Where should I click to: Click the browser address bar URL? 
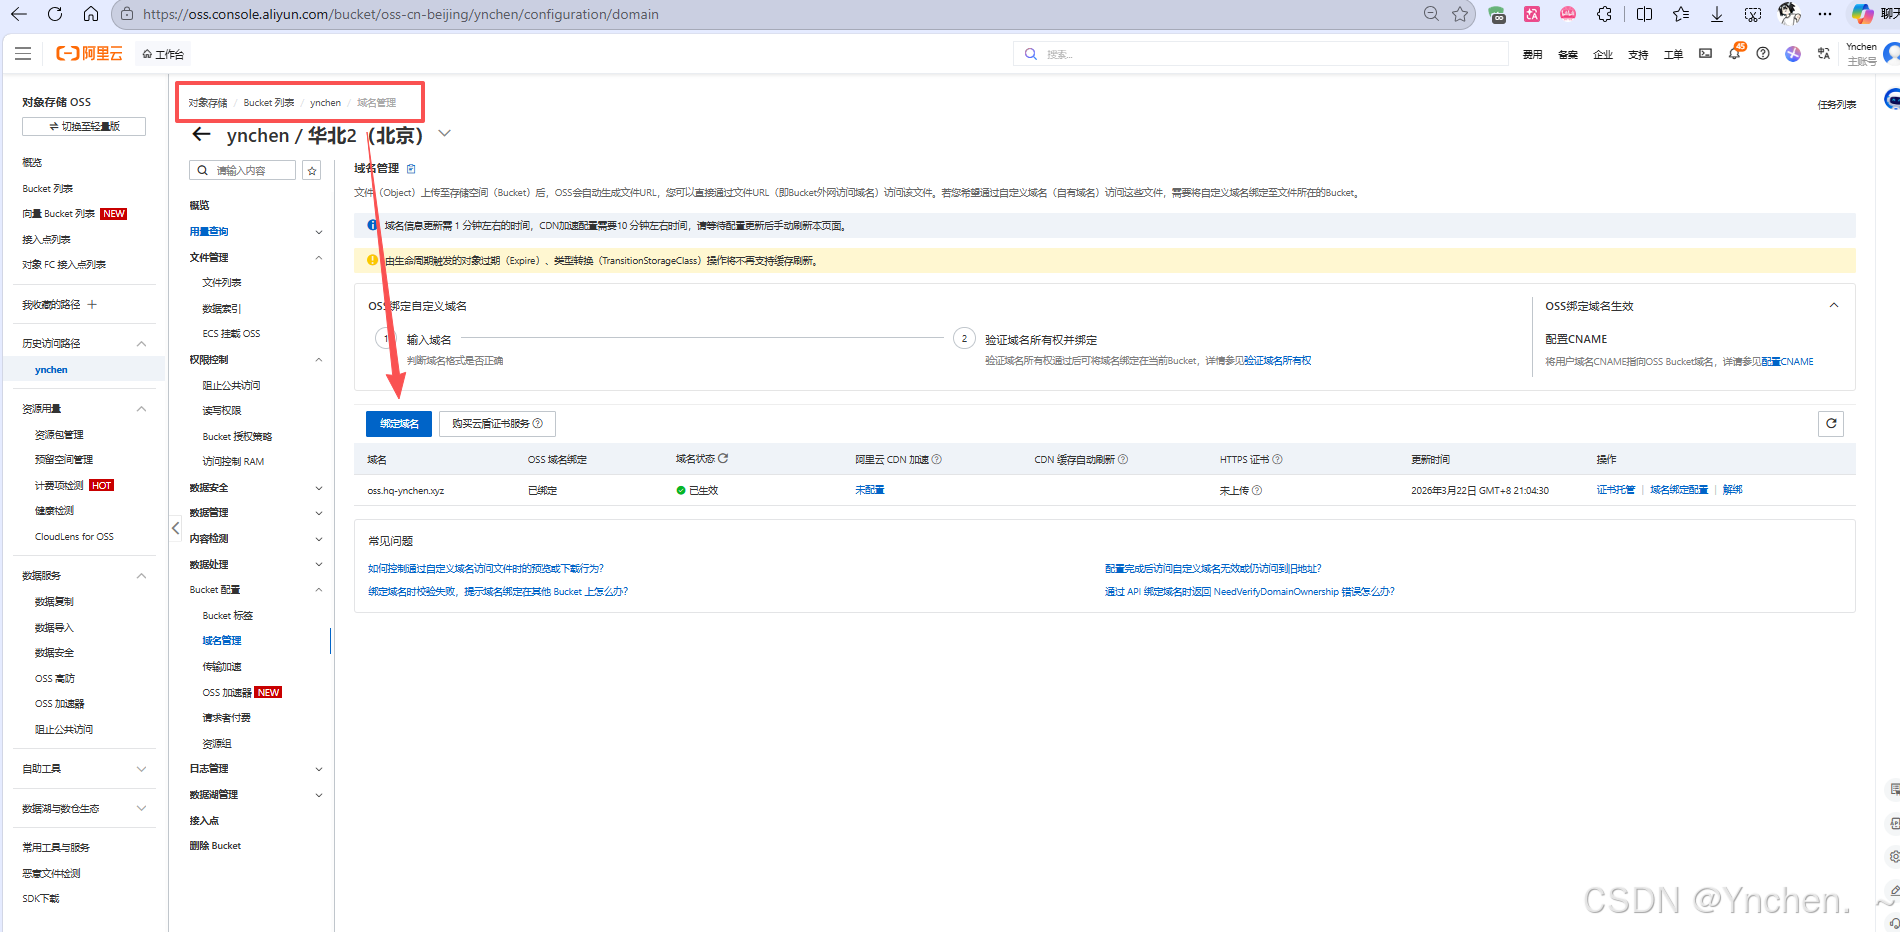pos(400,14)
